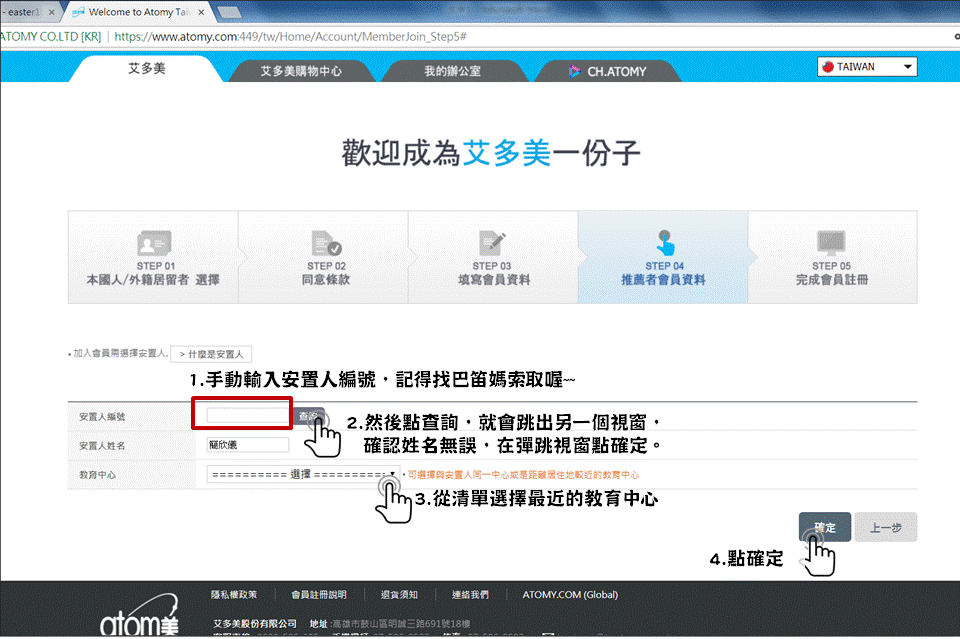Click the STEP 02 document check icon
Screen dimensions: 960x639
coord(326,243)
